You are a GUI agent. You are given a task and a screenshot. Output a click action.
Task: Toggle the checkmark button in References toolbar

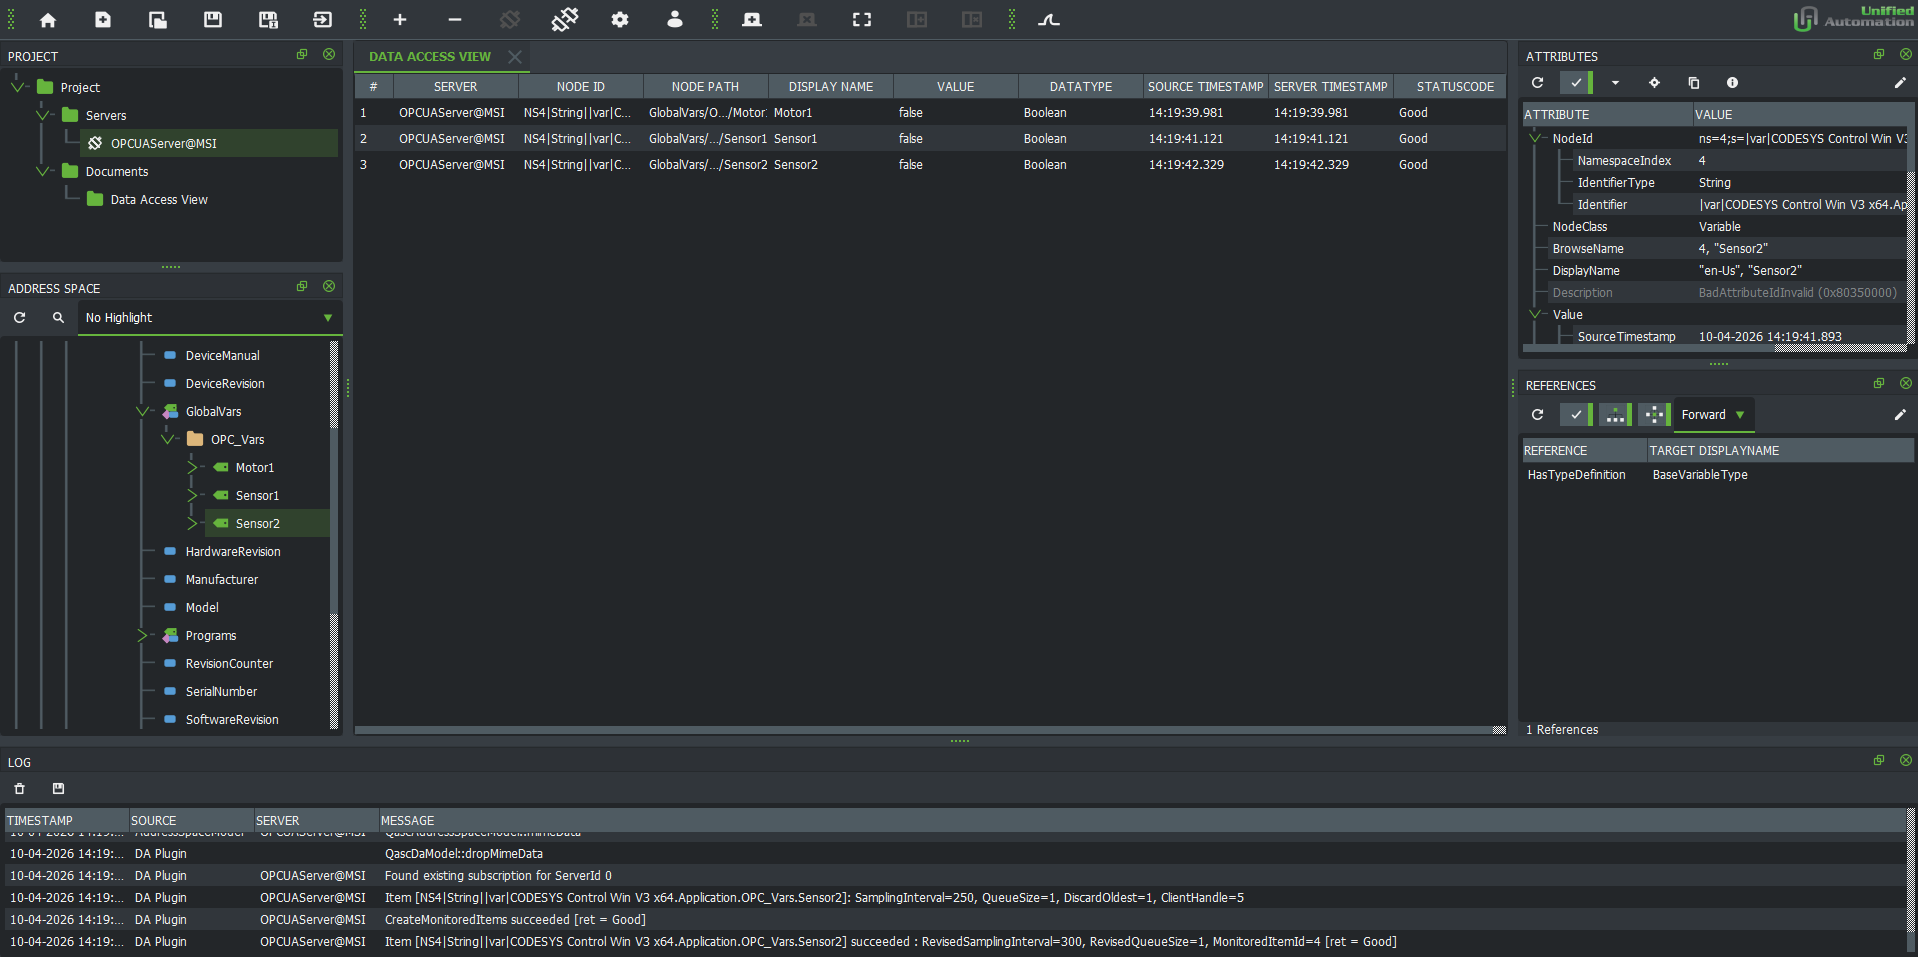pos(1576,415)
